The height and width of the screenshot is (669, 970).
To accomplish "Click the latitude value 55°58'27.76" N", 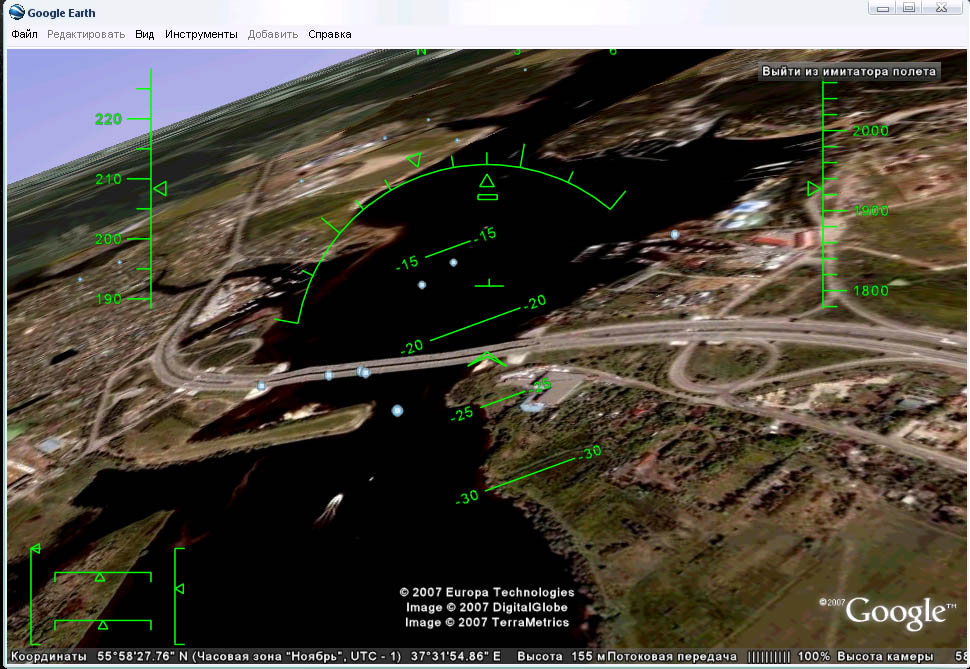I will tap(142, 656).
